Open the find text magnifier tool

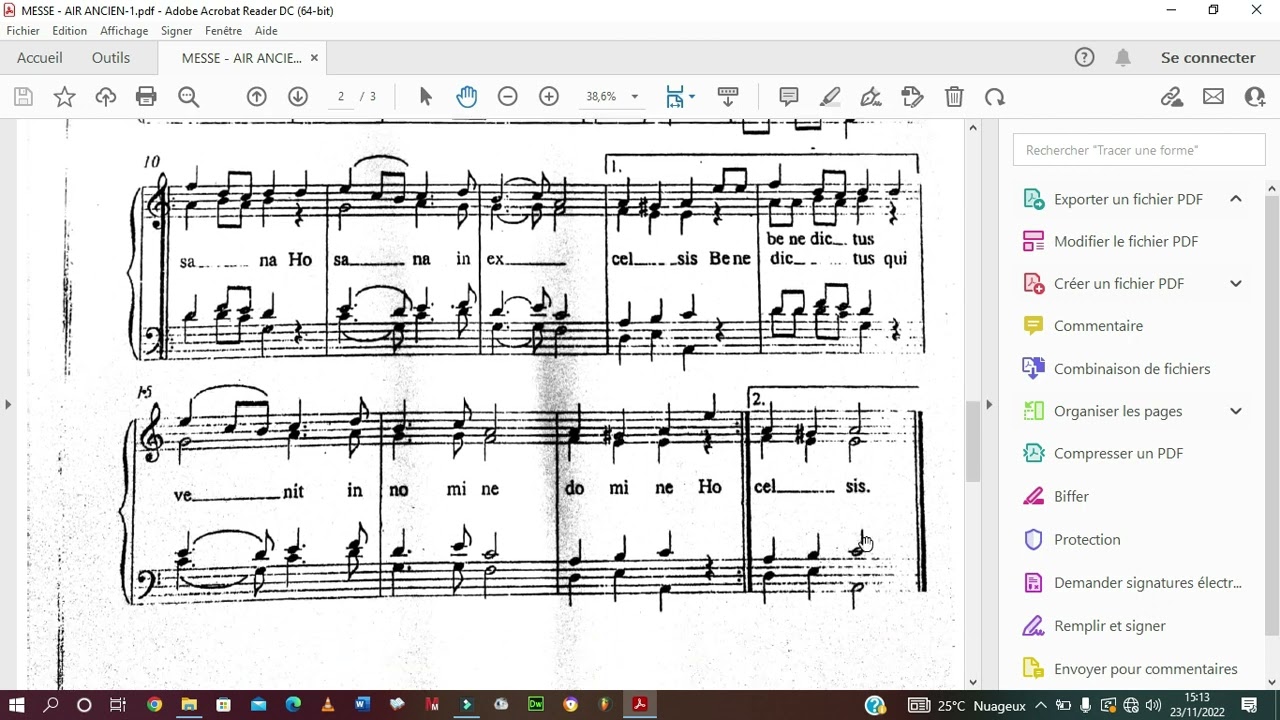click(x=188, y=97)
